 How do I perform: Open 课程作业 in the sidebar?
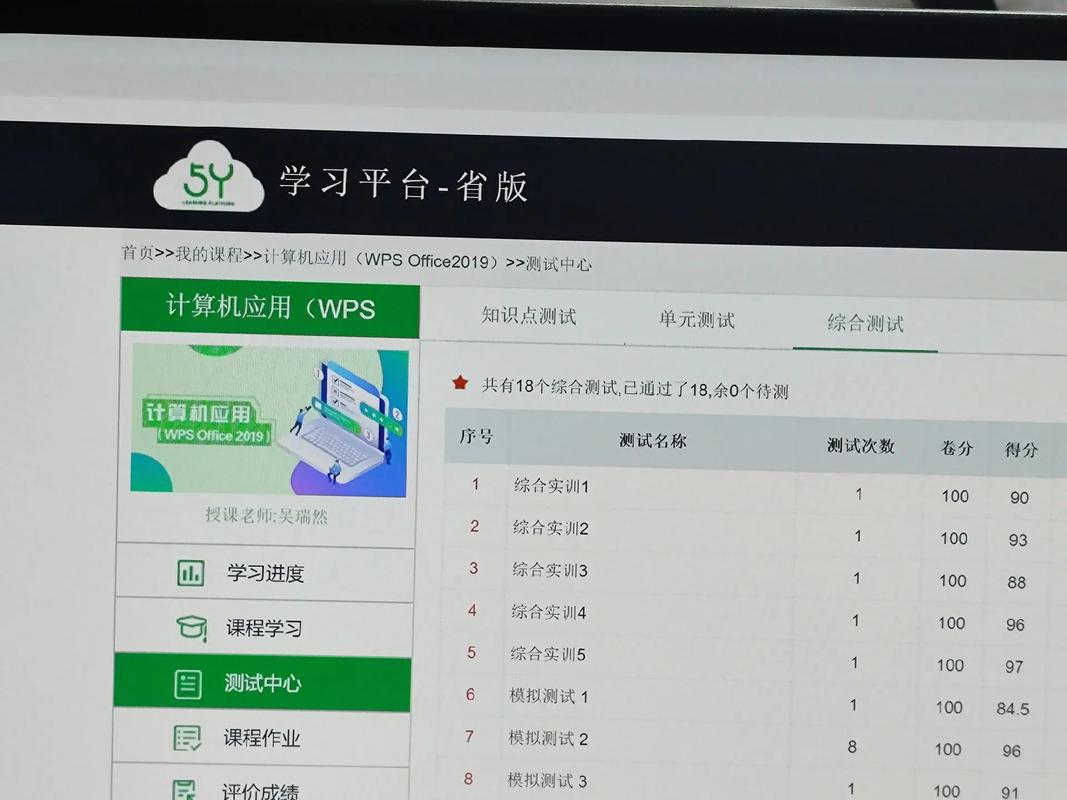pyautogui.click(x=261, y=738)
